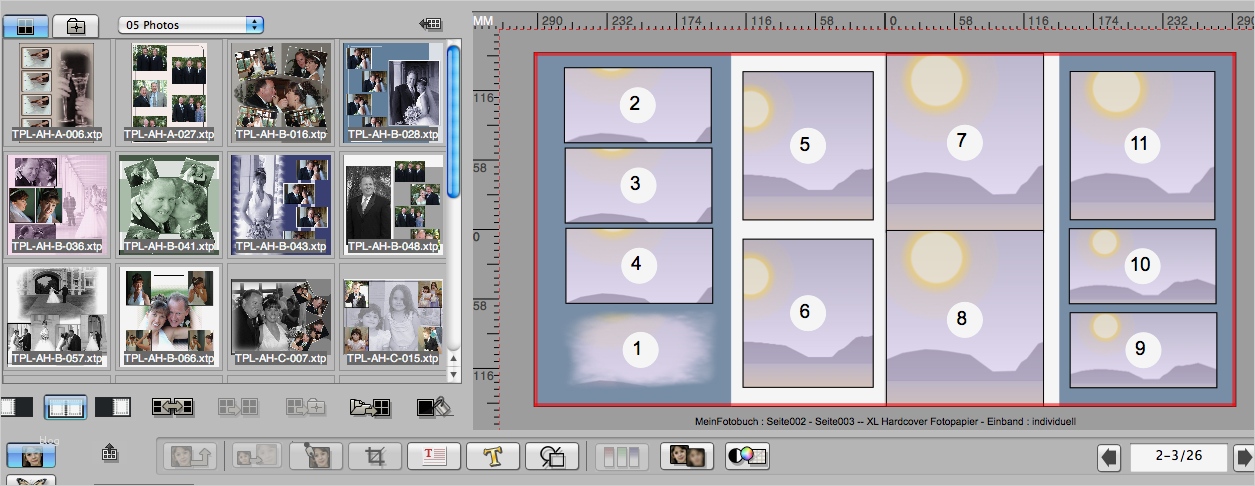Click the template list scroll down arrow
Screen dimensions: 1255x486
coord(453,374)
